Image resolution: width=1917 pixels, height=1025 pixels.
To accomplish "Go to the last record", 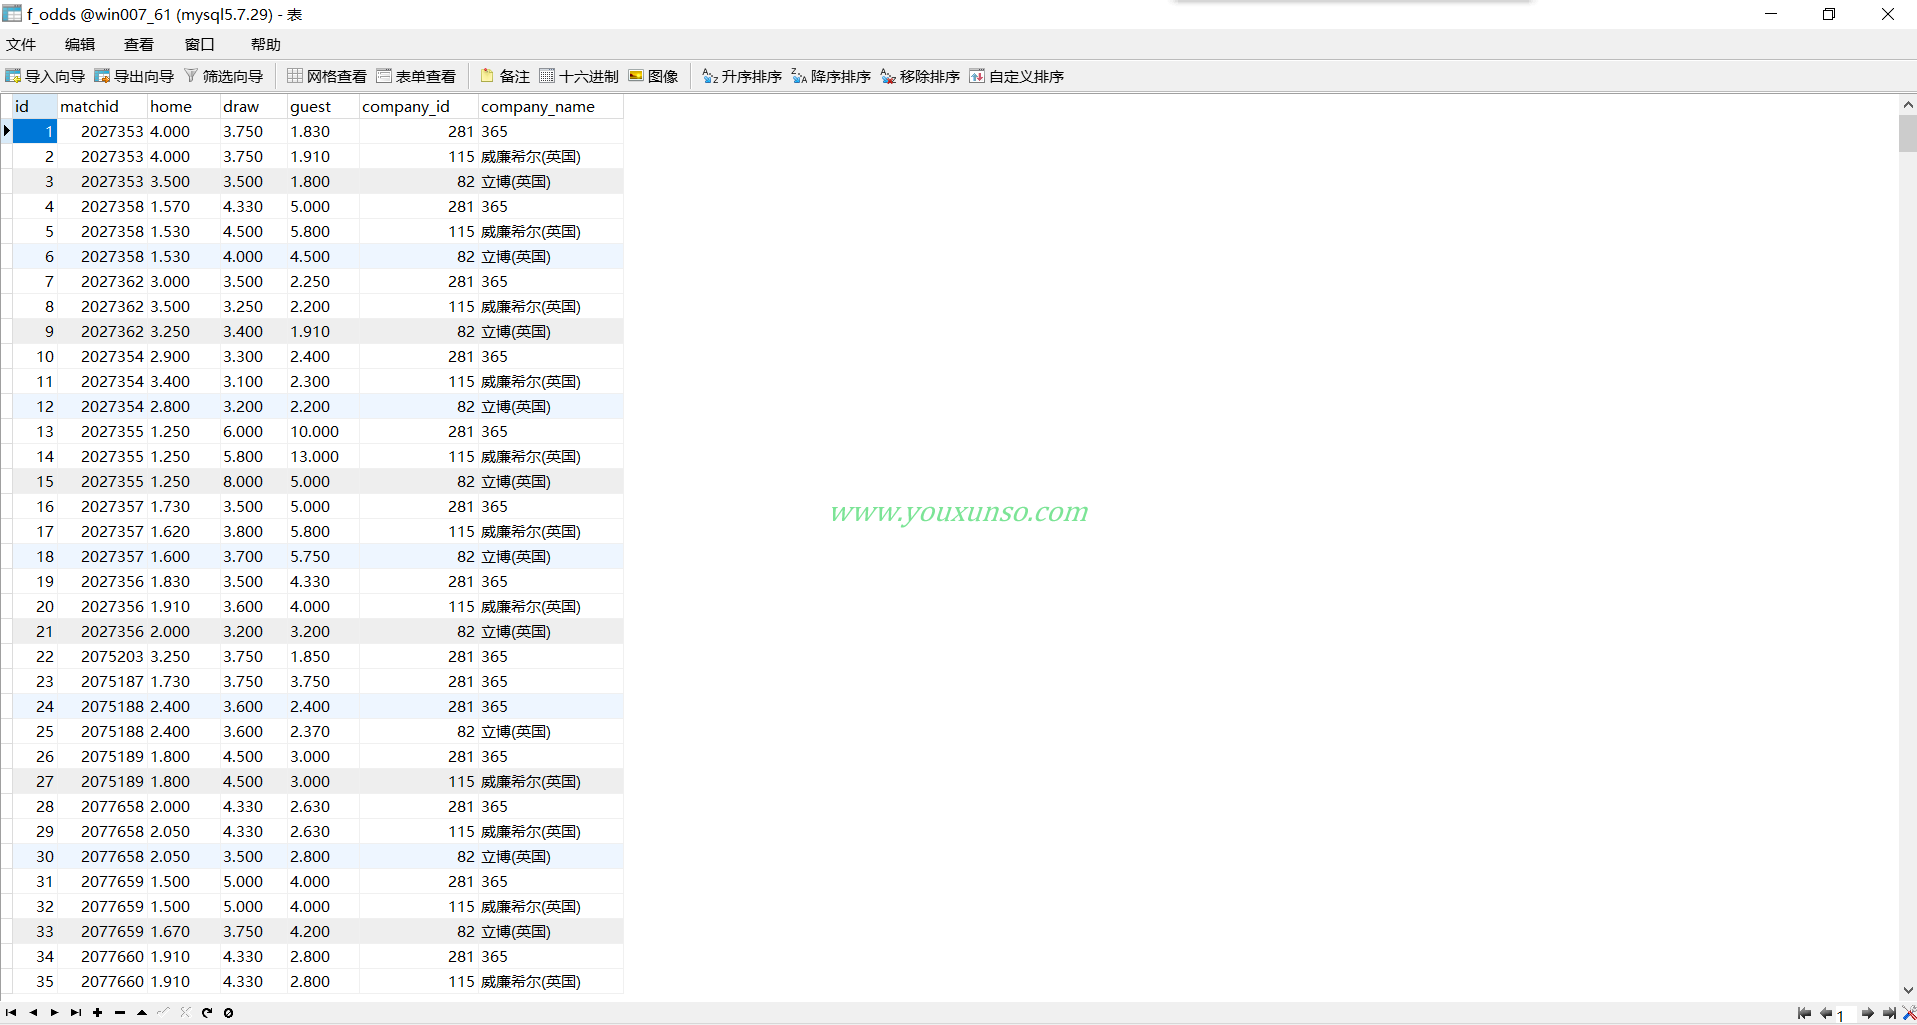I will (x=76, y=1012).
